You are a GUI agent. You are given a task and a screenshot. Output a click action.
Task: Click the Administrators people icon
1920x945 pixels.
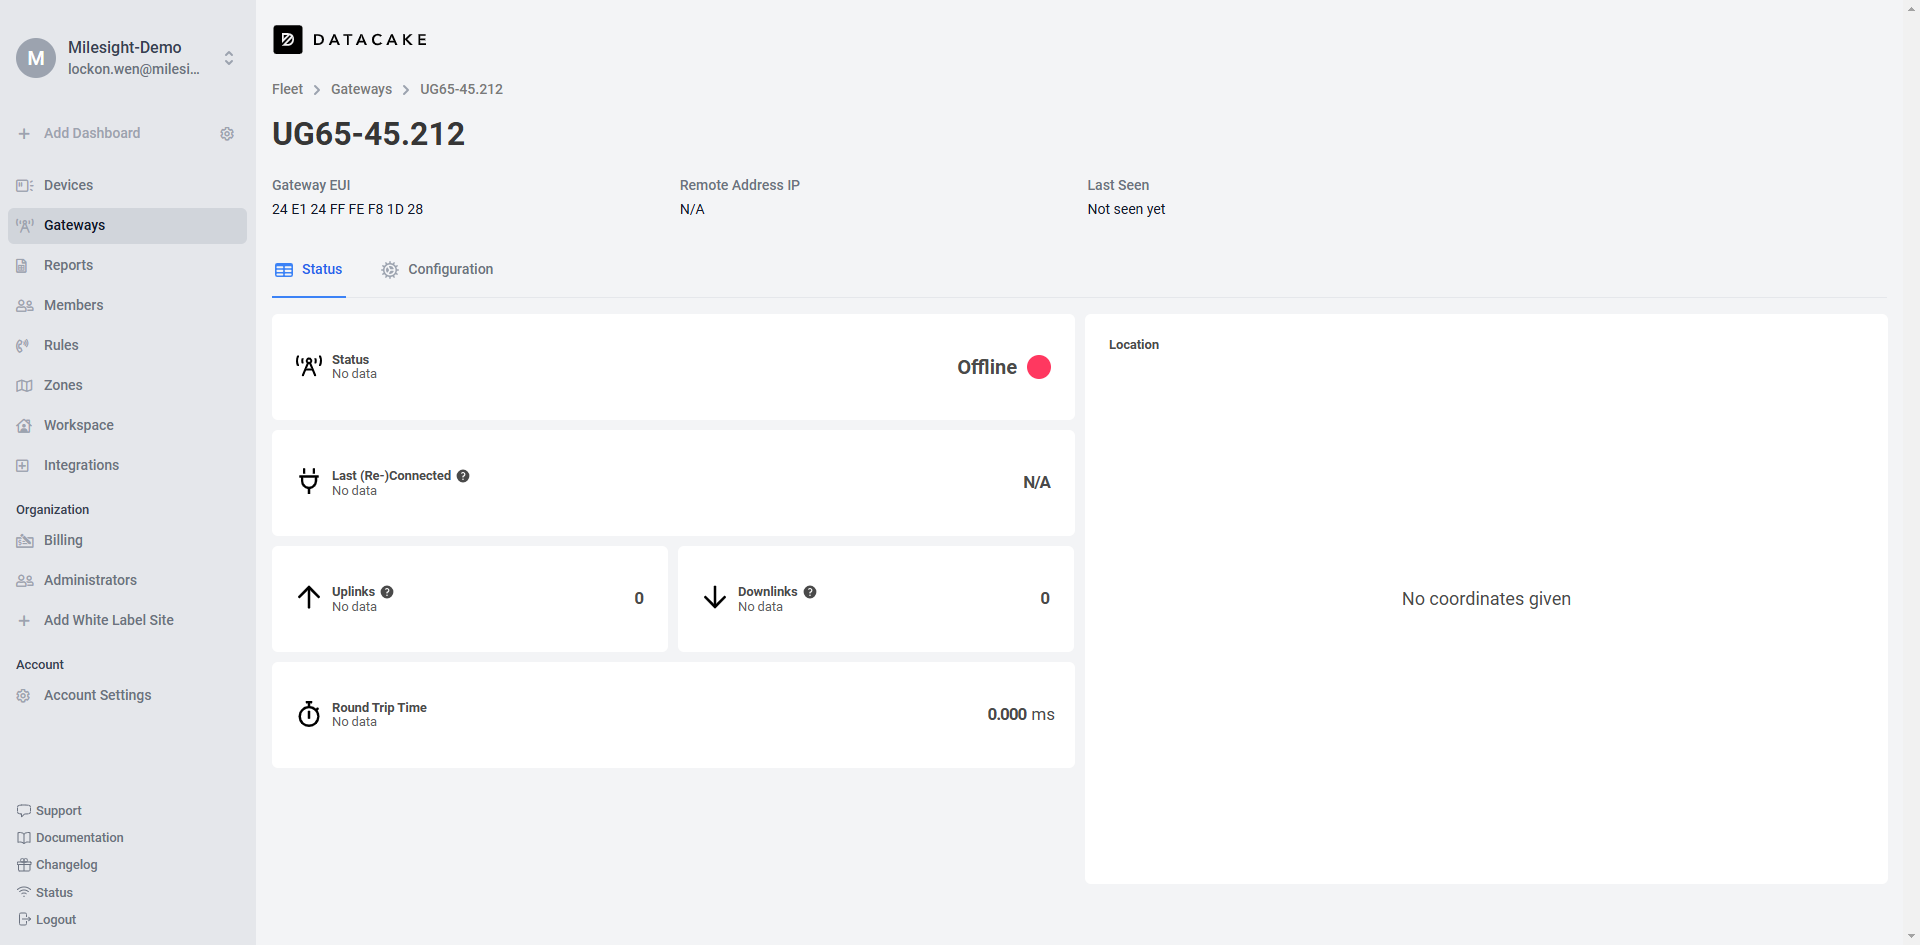click(x=25, y=581)
